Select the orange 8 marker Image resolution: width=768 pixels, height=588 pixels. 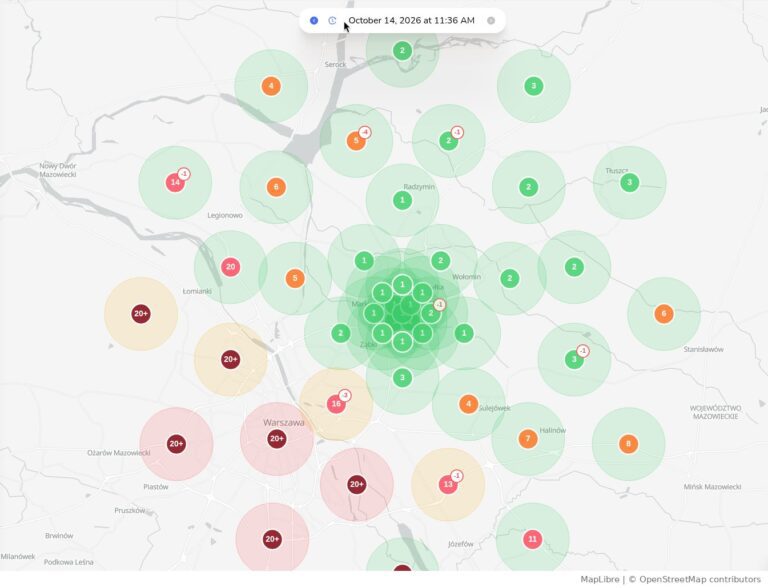coord(628,444)
